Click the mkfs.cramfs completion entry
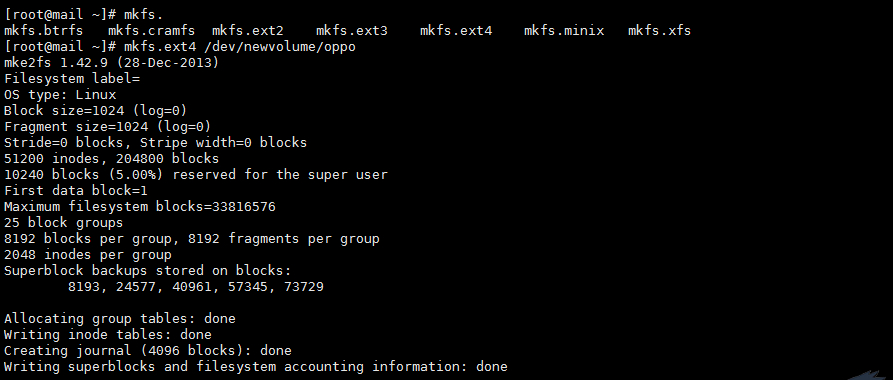Image resolution: width=893 pixels, height=380 pixels. 151,31
